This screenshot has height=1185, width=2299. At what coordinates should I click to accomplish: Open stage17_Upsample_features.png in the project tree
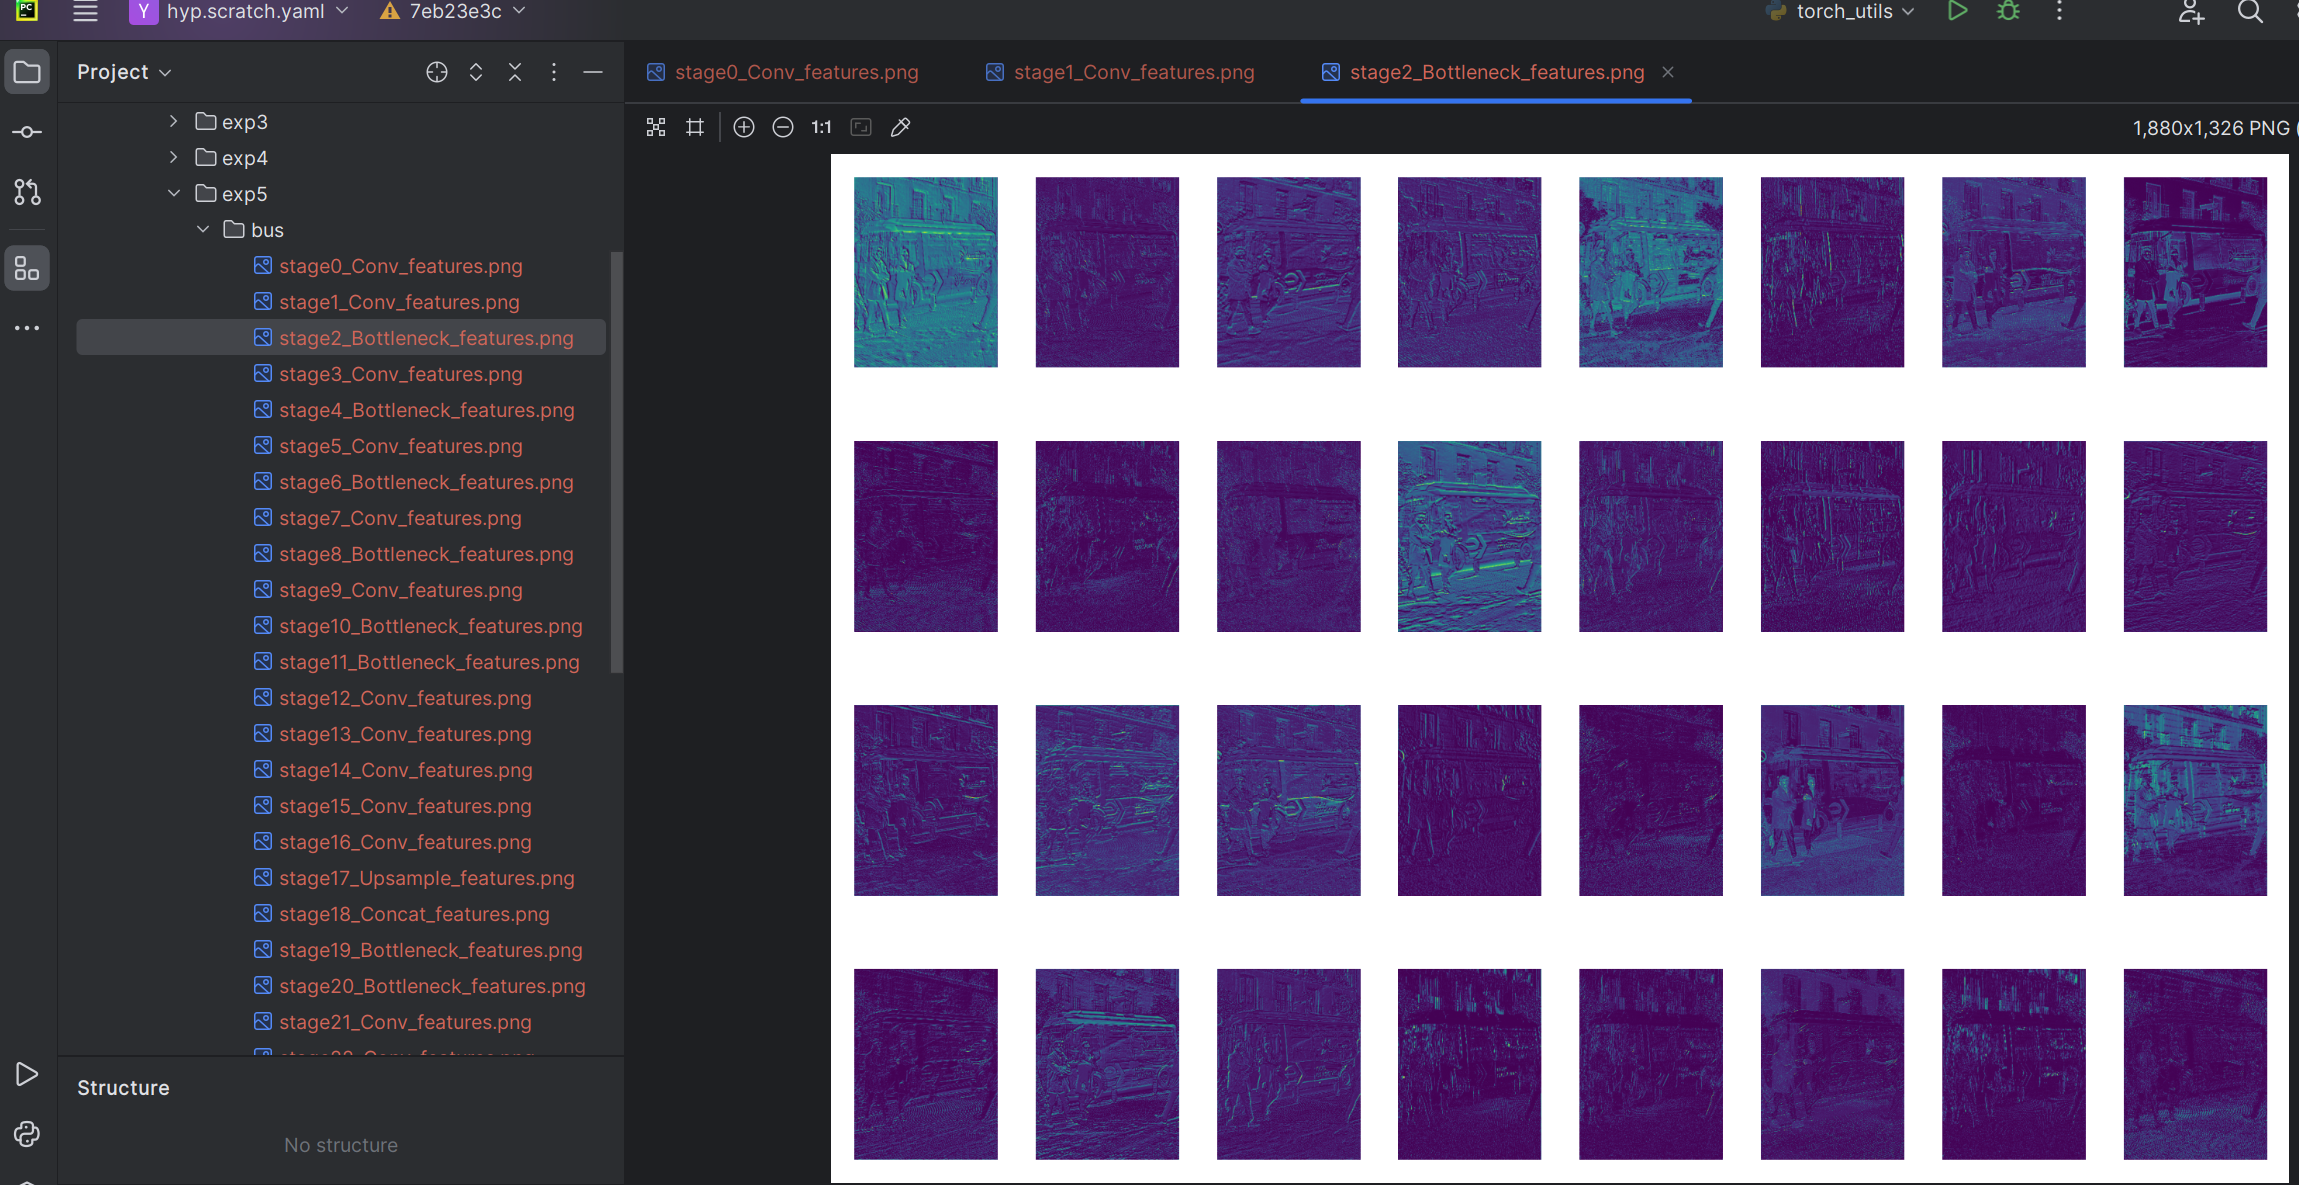(426, 878)
